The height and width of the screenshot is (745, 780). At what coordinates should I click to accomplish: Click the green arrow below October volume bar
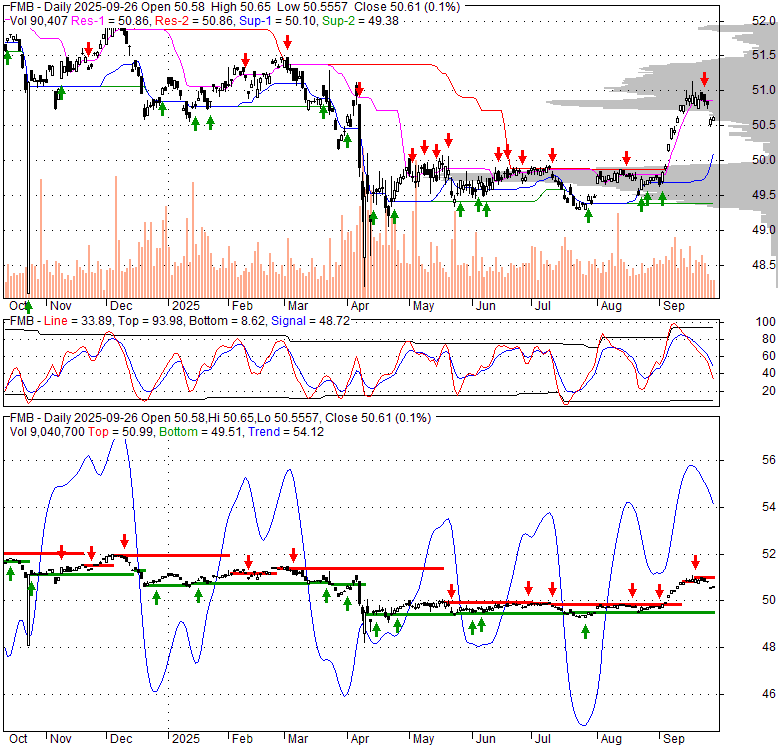(28, 306)
